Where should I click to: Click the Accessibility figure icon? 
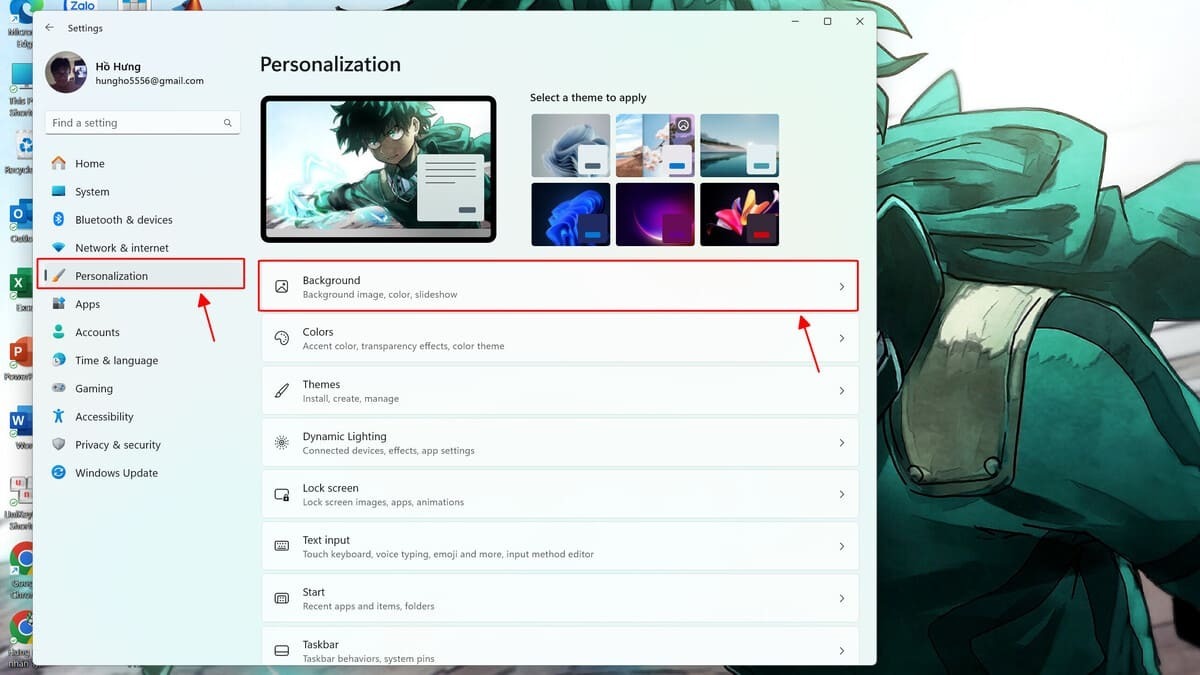[58, 416]
